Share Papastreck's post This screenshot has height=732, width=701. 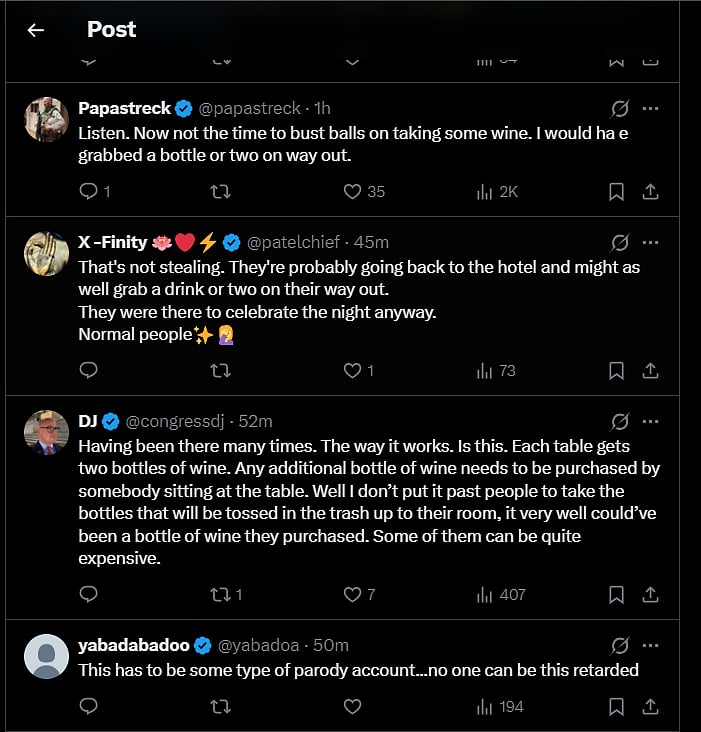649,191
